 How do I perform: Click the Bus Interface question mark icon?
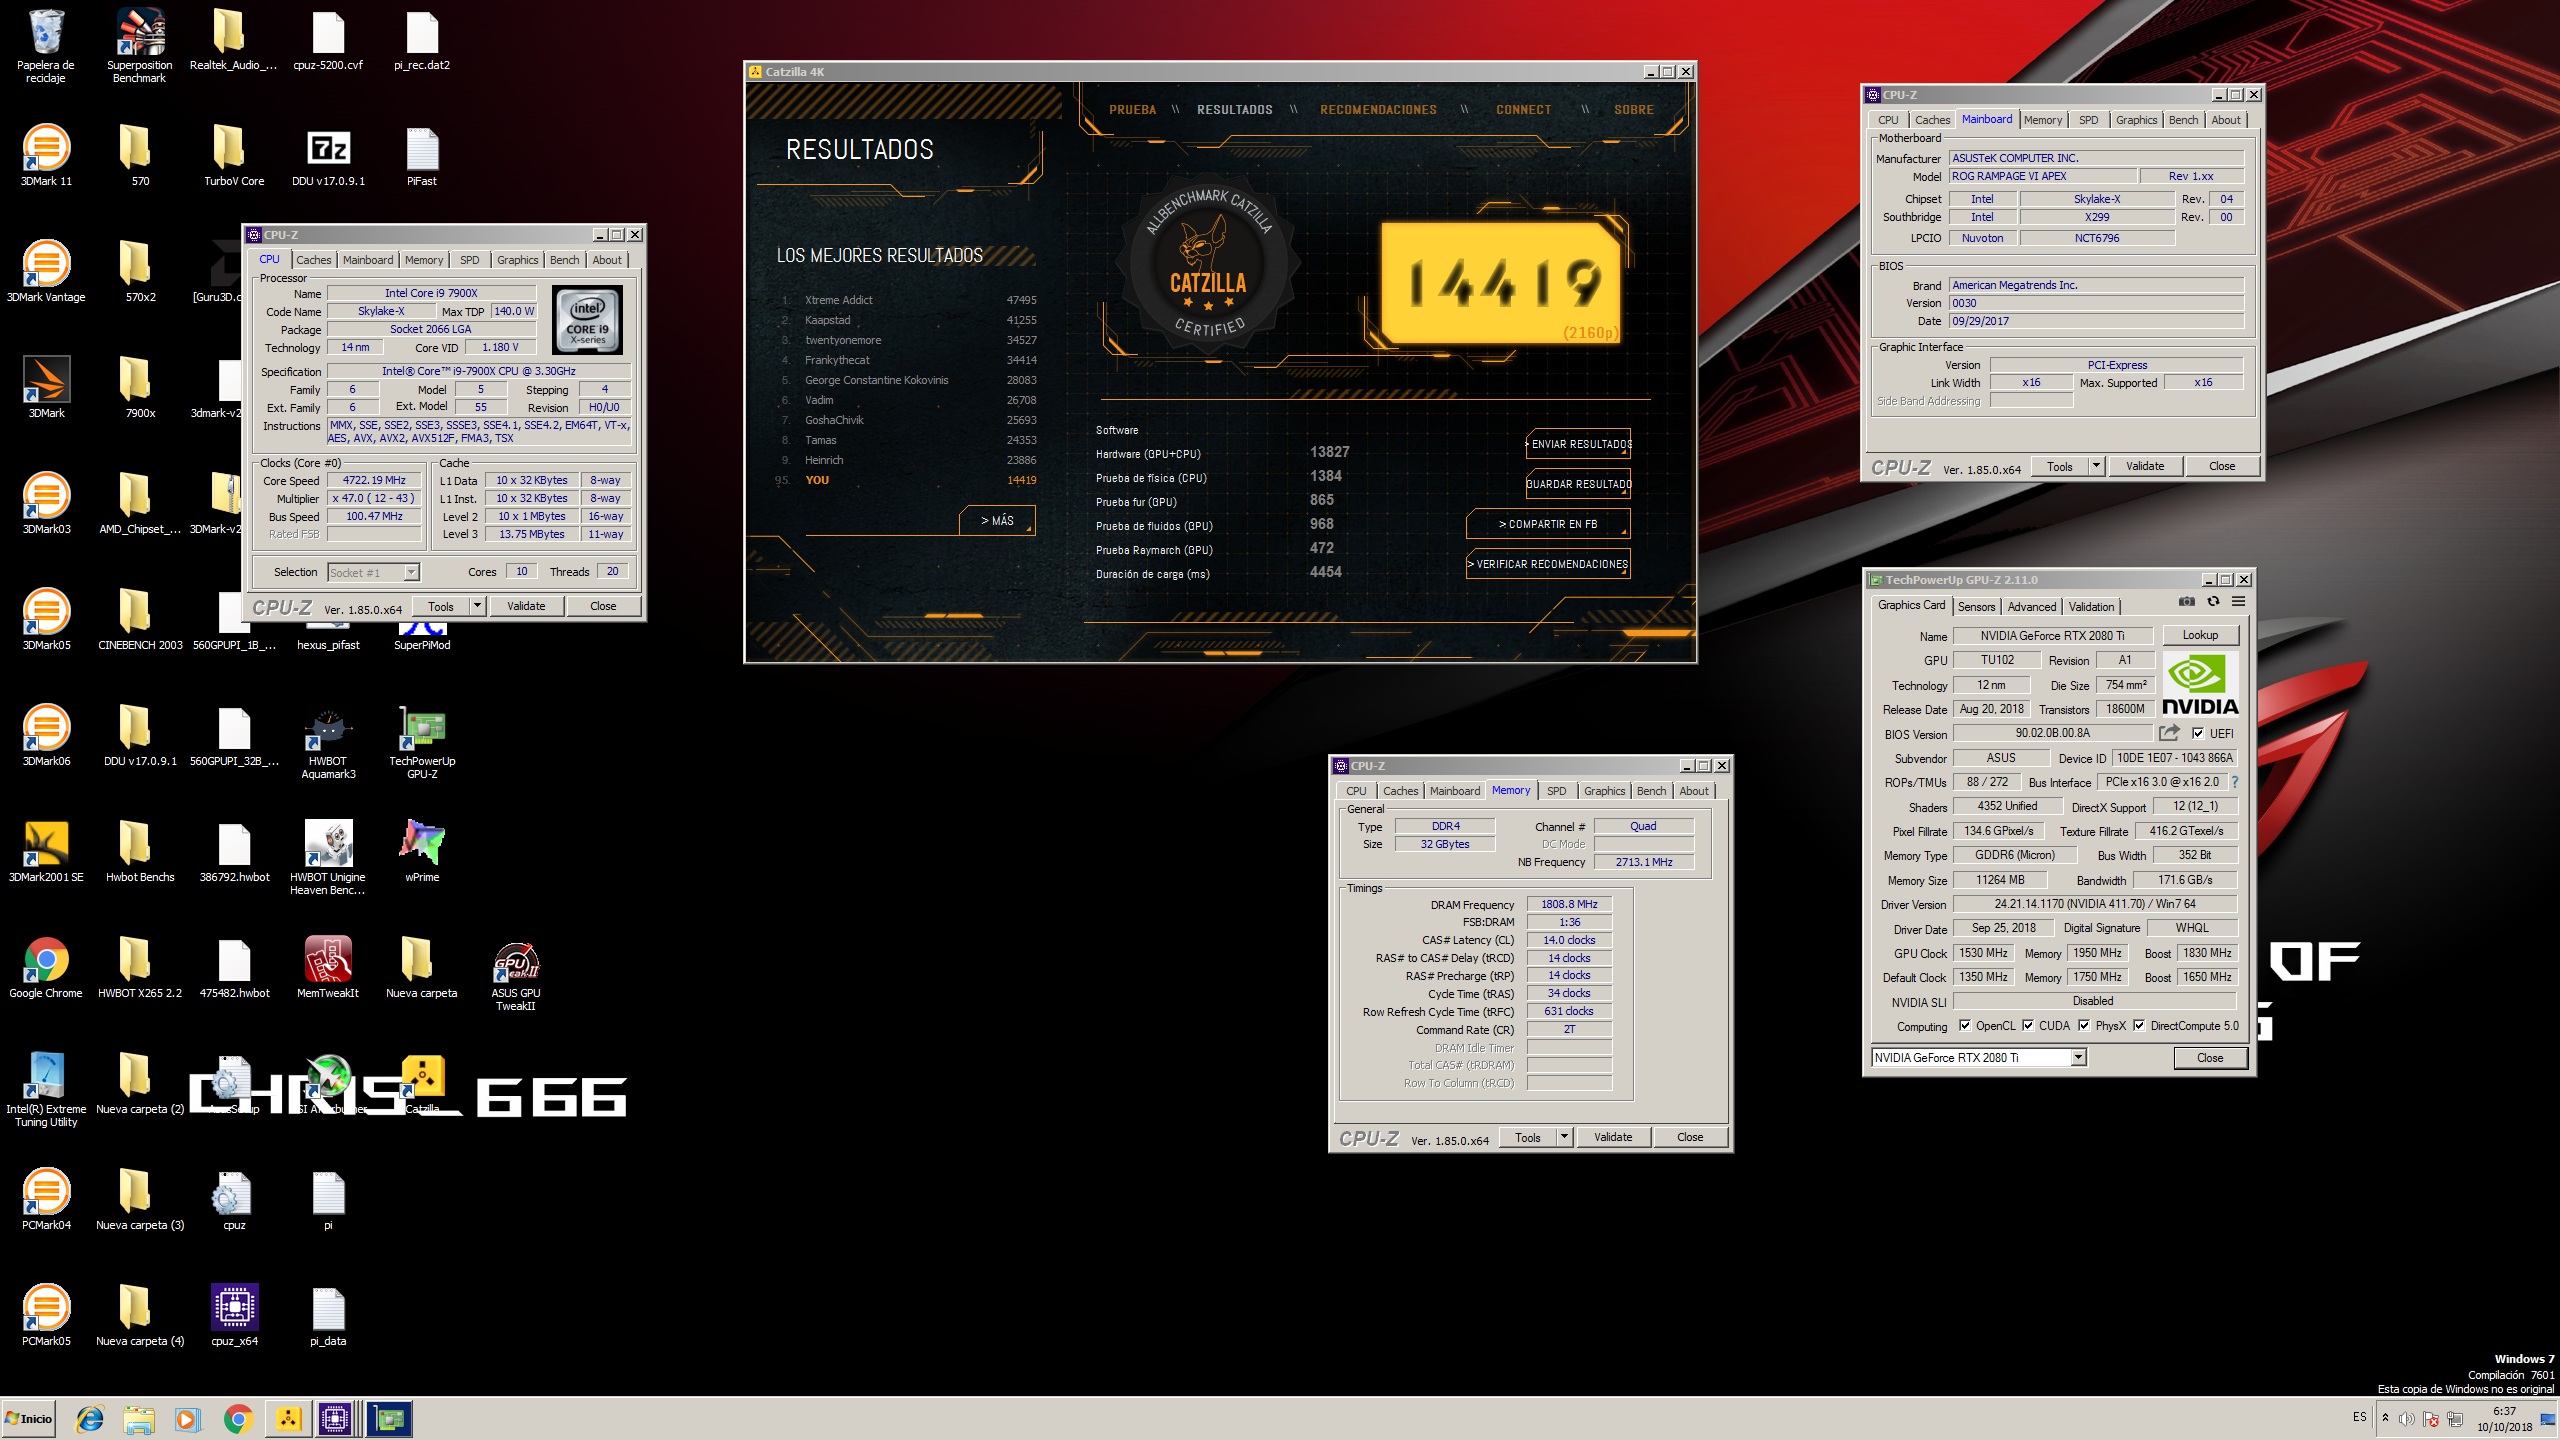click(x=2235, y=782)
